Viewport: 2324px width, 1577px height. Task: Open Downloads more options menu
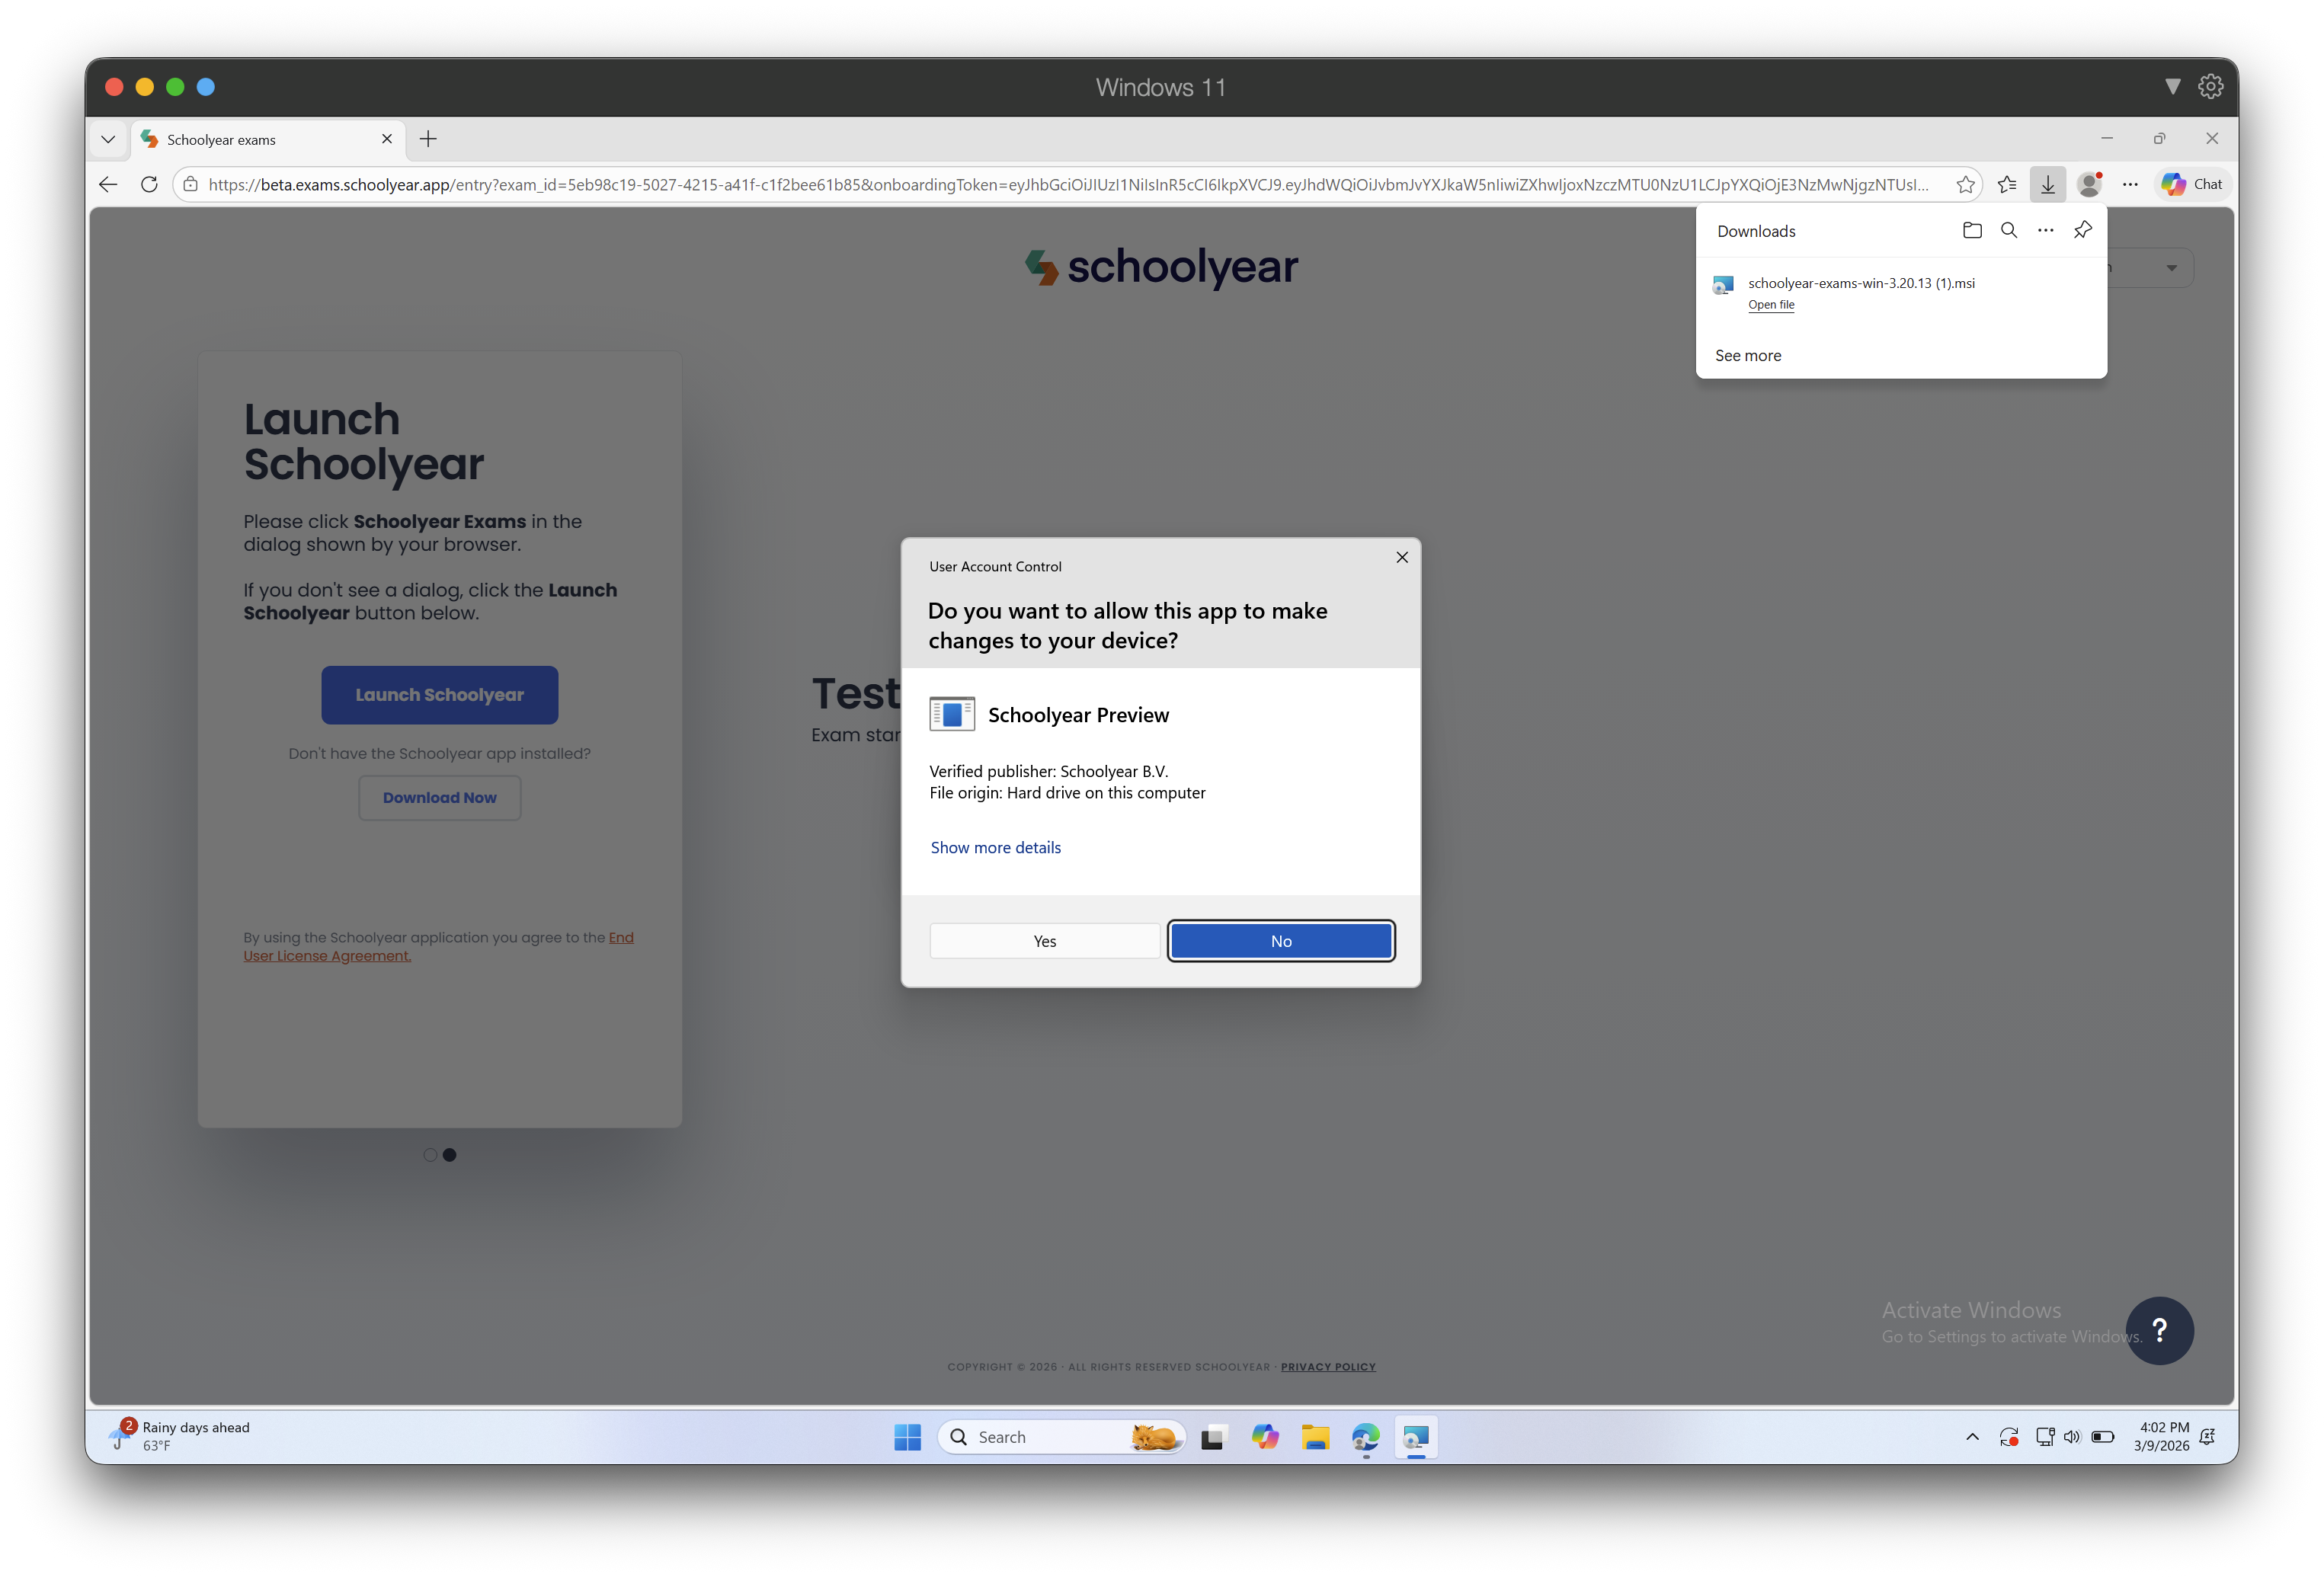(x=2046, y=231)
